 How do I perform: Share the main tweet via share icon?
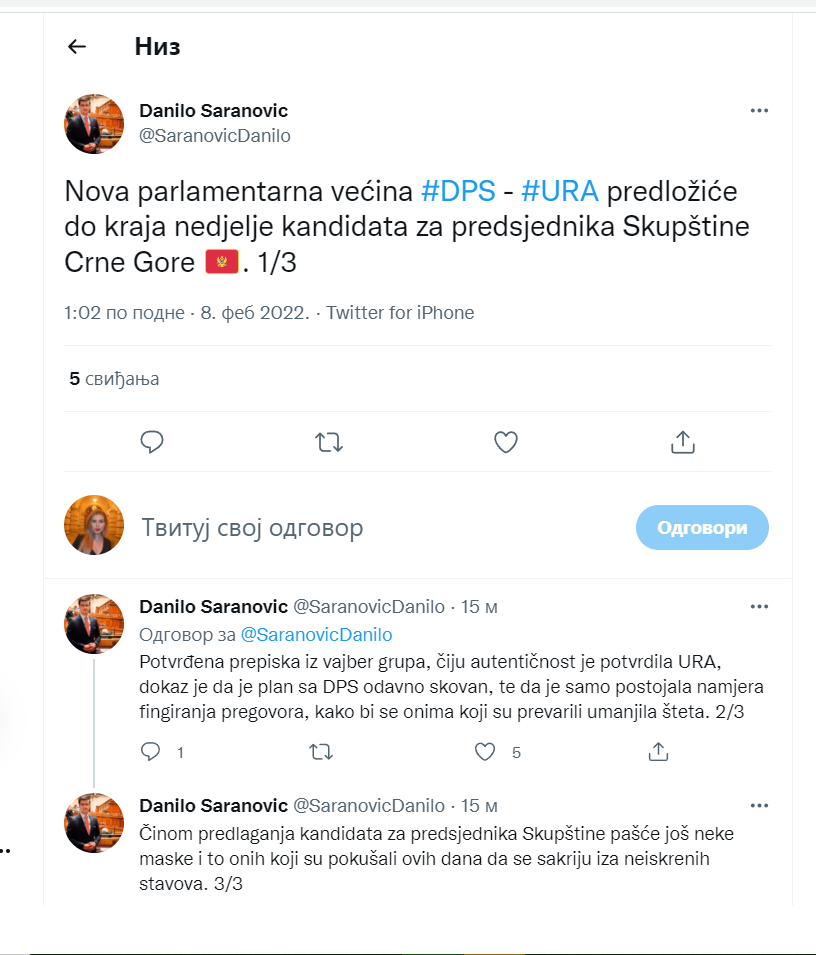[x=683, y=442]
